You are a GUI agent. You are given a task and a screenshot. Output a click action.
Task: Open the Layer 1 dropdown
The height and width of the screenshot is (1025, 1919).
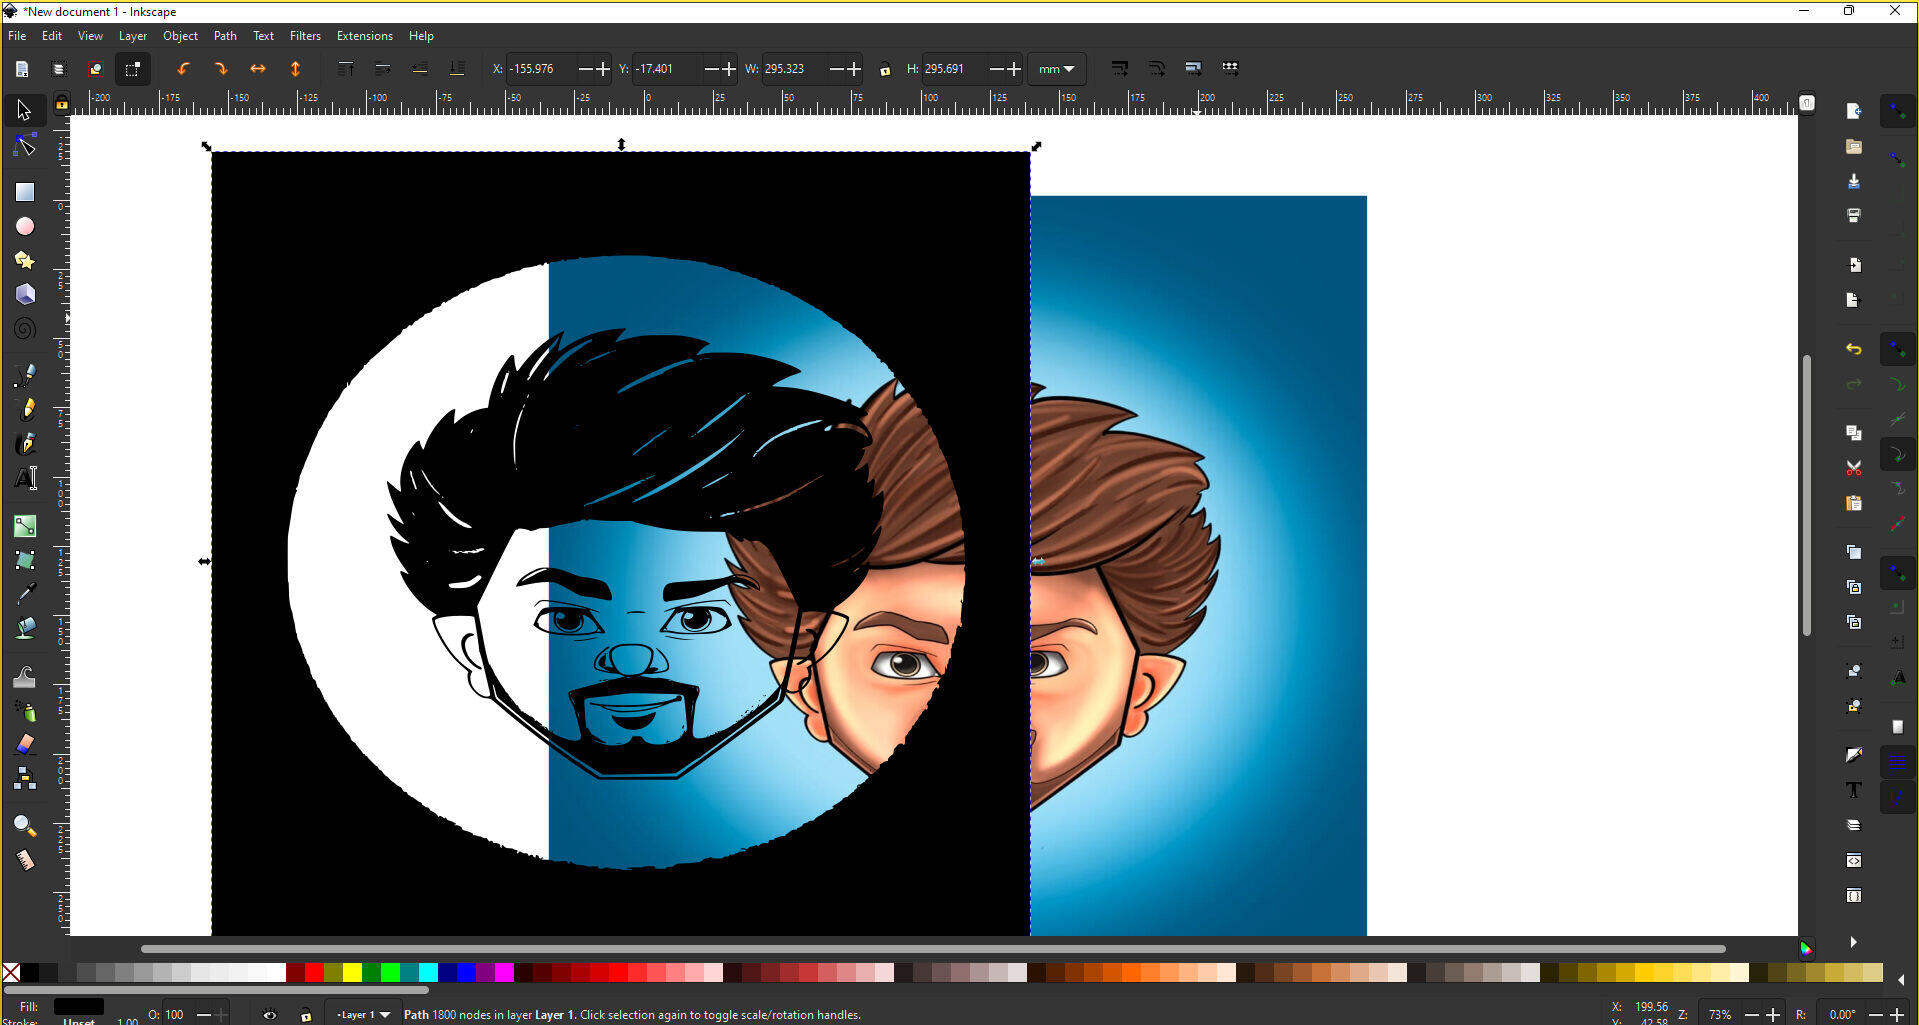pos(362,1015)
